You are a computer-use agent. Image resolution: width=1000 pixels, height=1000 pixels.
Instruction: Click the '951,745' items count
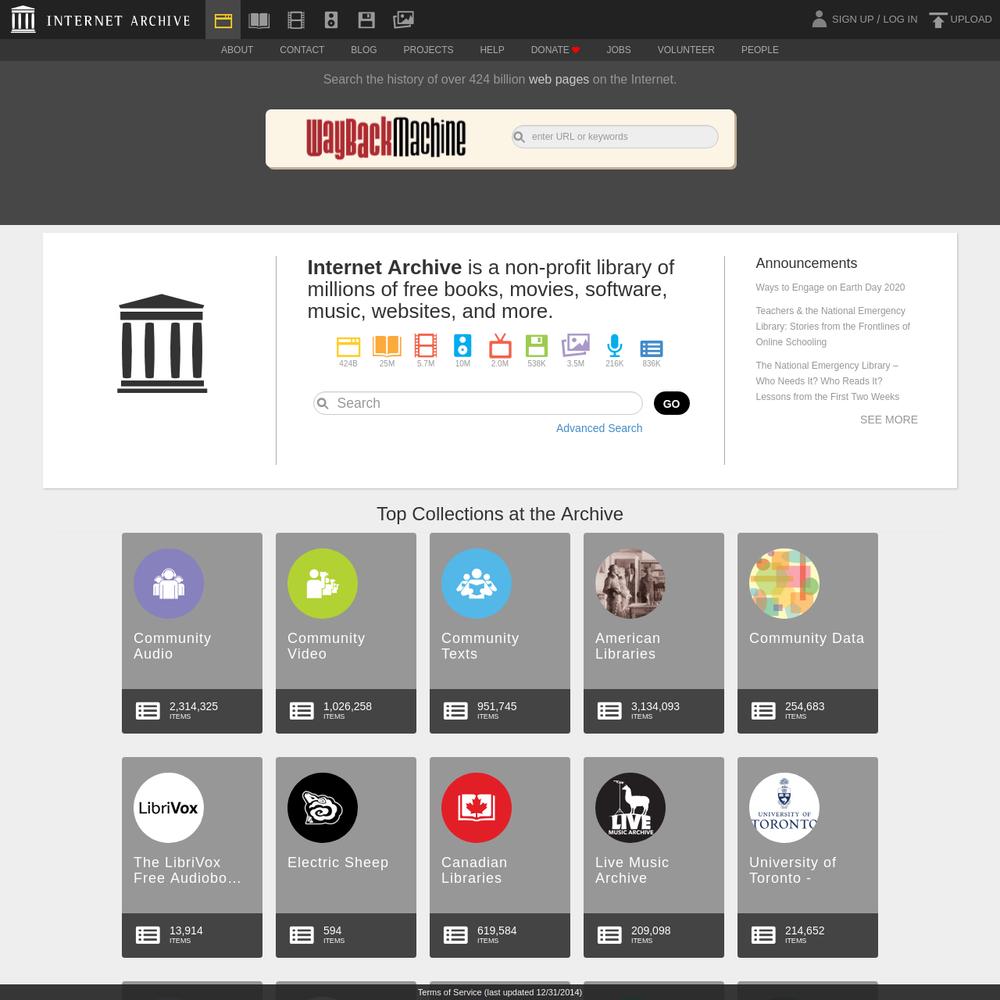point(497,707)
